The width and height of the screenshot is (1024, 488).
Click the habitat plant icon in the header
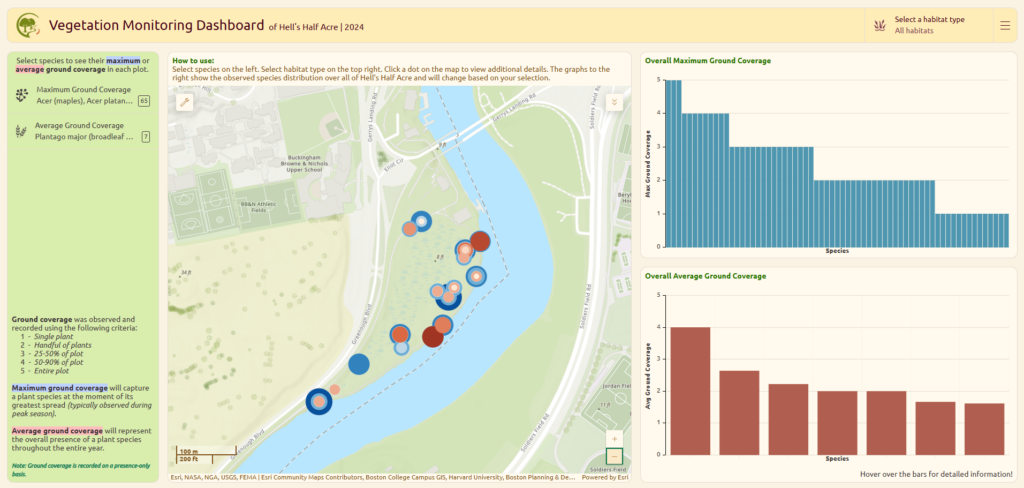click(x=879, y=25)
